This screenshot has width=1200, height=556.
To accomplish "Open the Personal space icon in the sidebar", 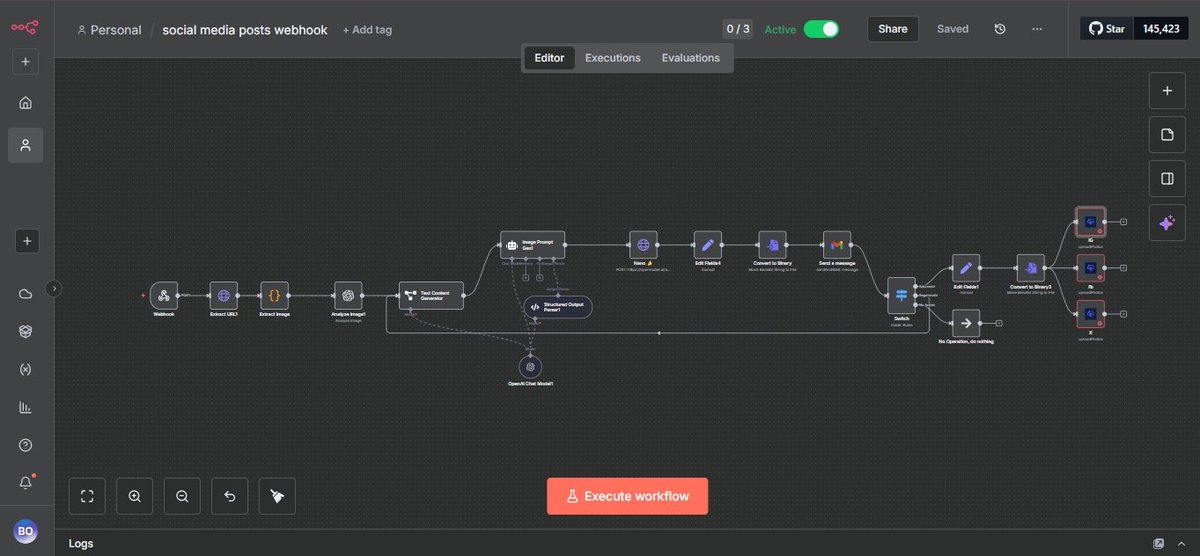I will [25, 145].
